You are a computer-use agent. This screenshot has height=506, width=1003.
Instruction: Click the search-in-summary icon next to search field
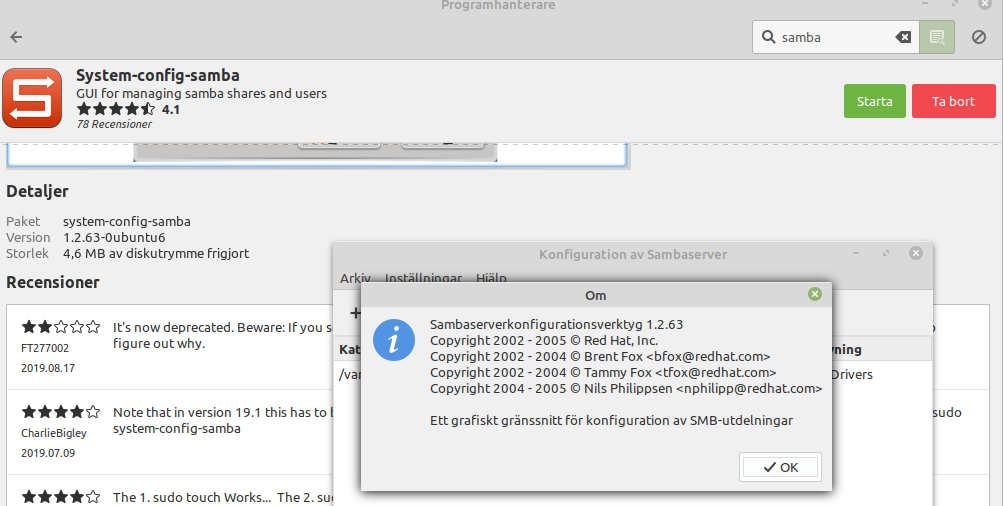click(937, 37)
